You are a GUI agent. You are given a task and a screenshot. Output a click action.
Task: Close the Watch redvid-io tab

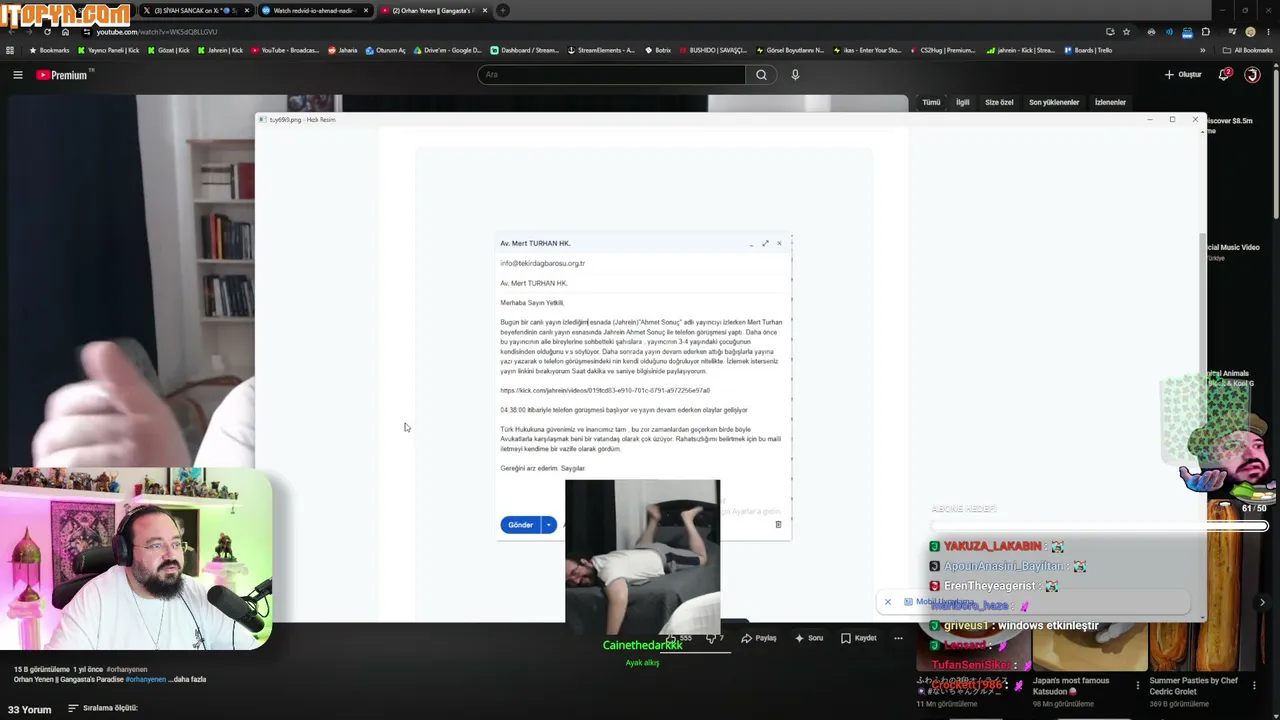366,11
